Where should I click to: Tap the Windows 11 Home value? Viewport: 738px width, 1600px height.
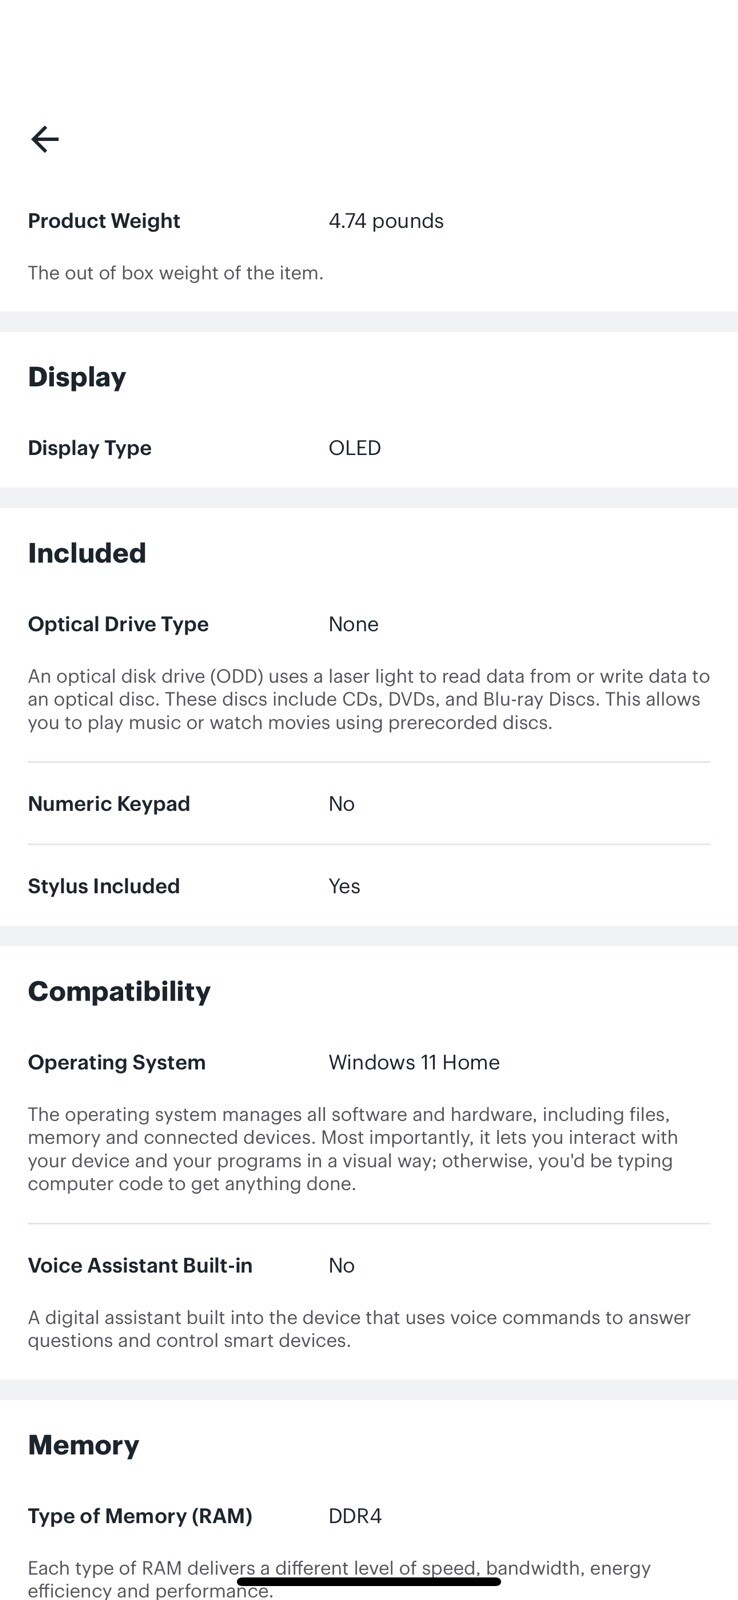pos(414,1062)
